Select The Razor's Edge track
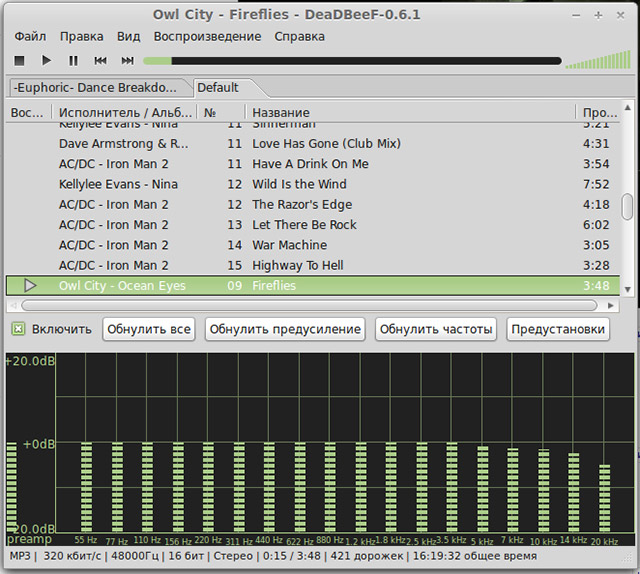 313,205
